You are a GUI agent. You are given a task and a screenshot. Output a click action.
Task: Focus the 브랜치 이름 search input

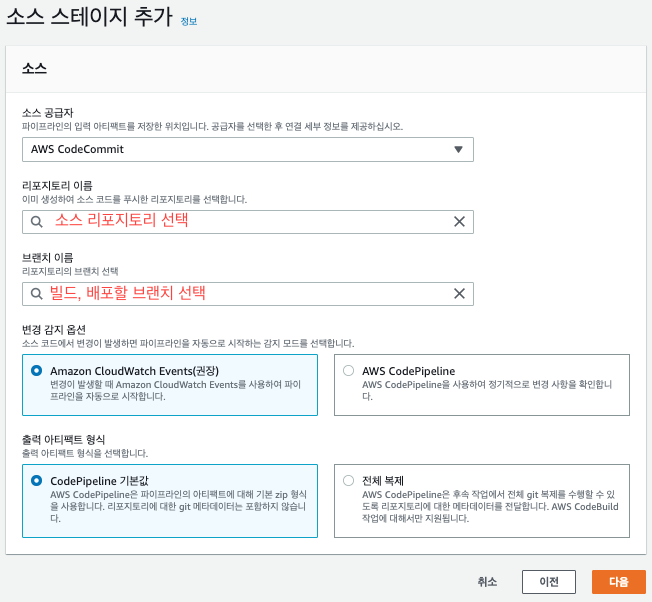pyautogui.click(x=248, y=294)
